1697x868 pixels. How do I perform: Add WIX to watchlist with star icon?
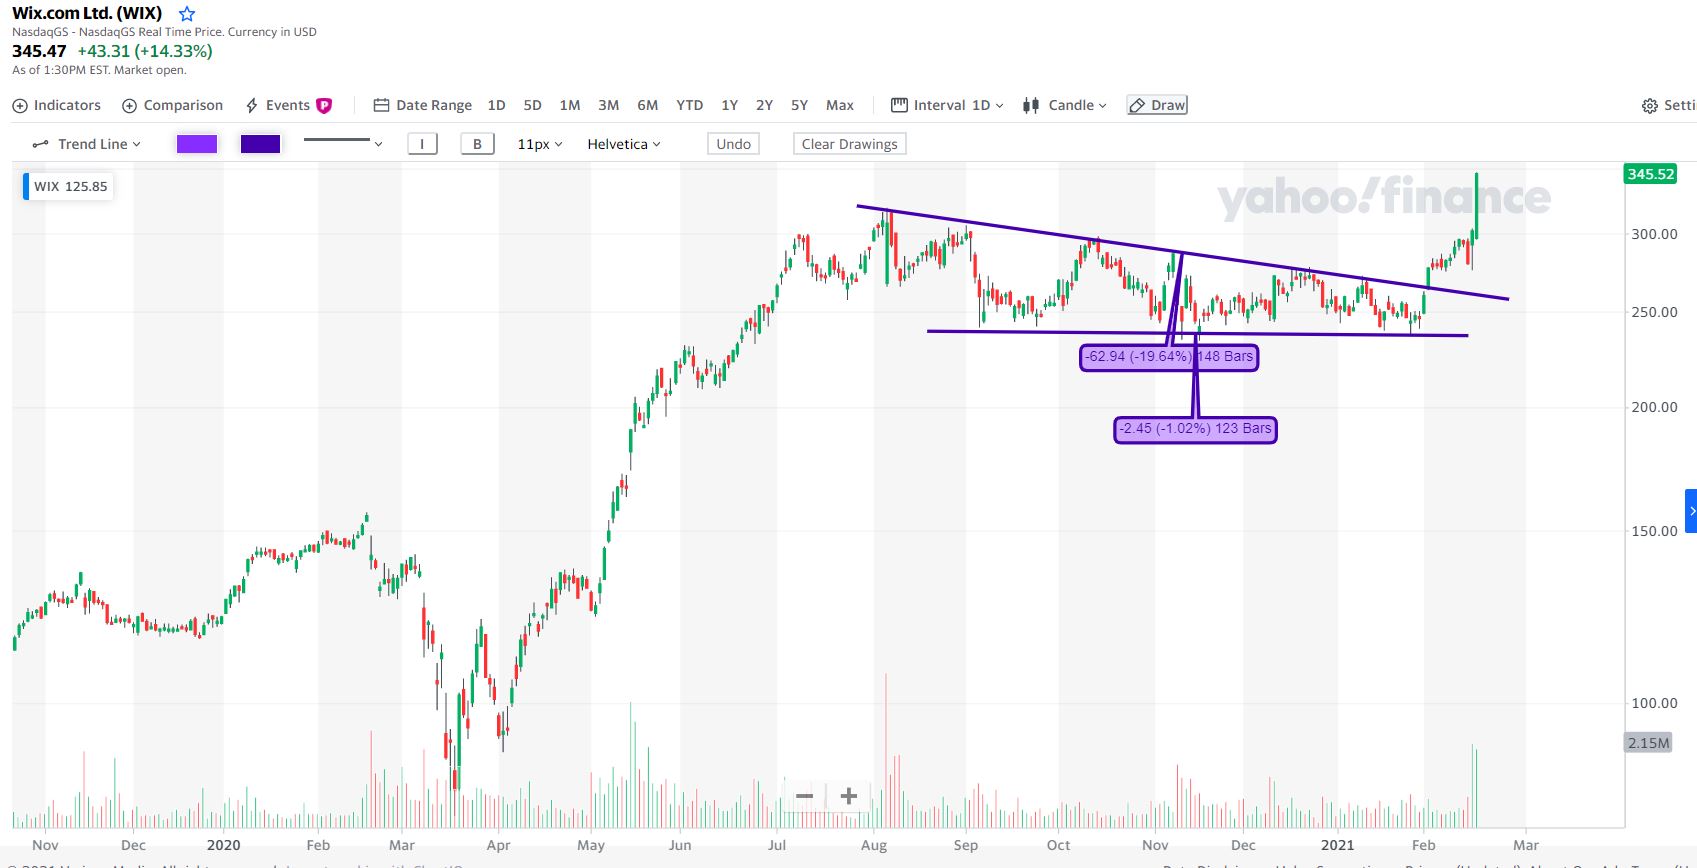[187, 14]
